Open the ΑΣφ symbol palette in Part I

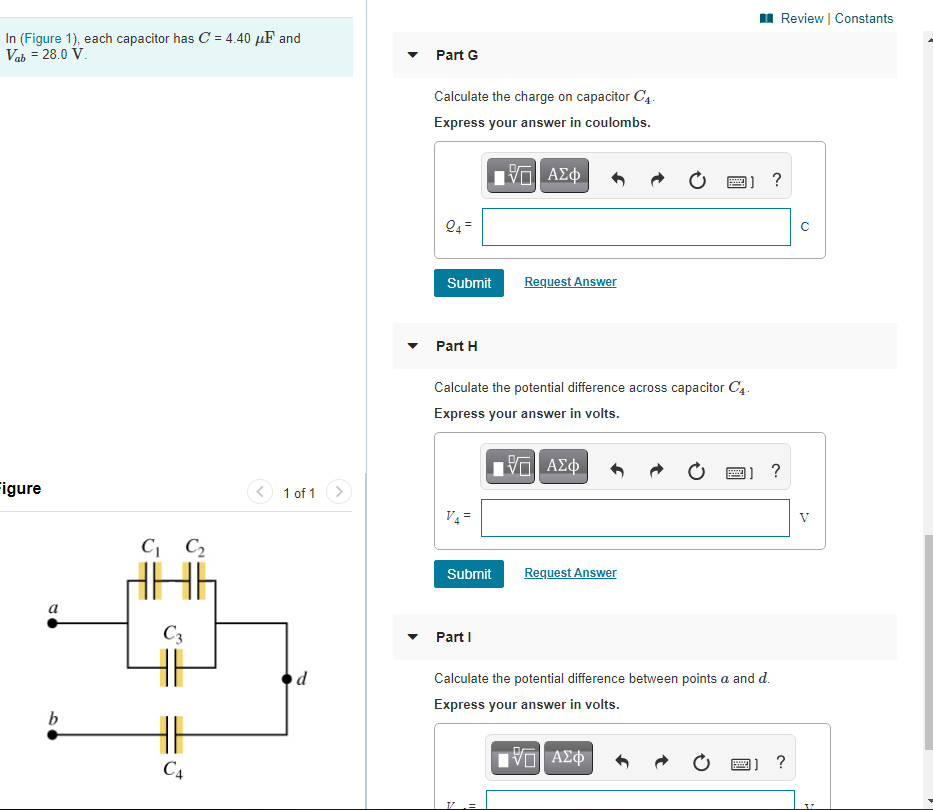pyautogui.click(x=568, y=758)
